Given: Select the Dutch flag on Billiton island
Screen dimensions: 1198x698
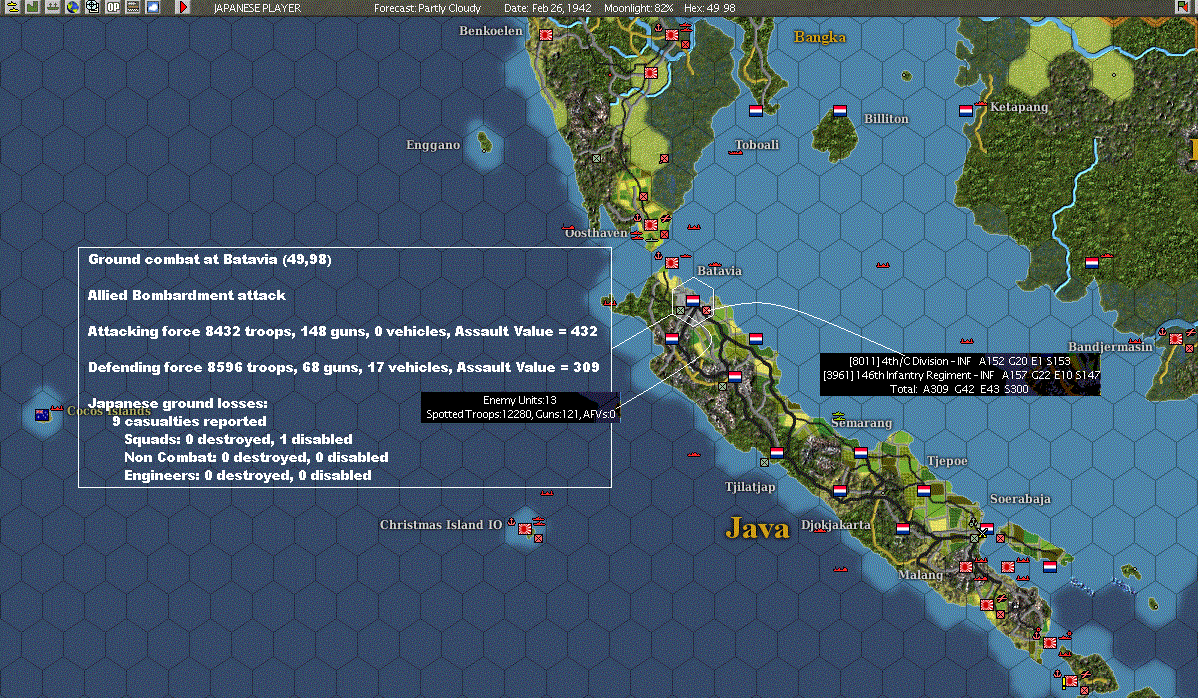Looking at the screenshot, I should pyautogui.click(x=840, y=111).
